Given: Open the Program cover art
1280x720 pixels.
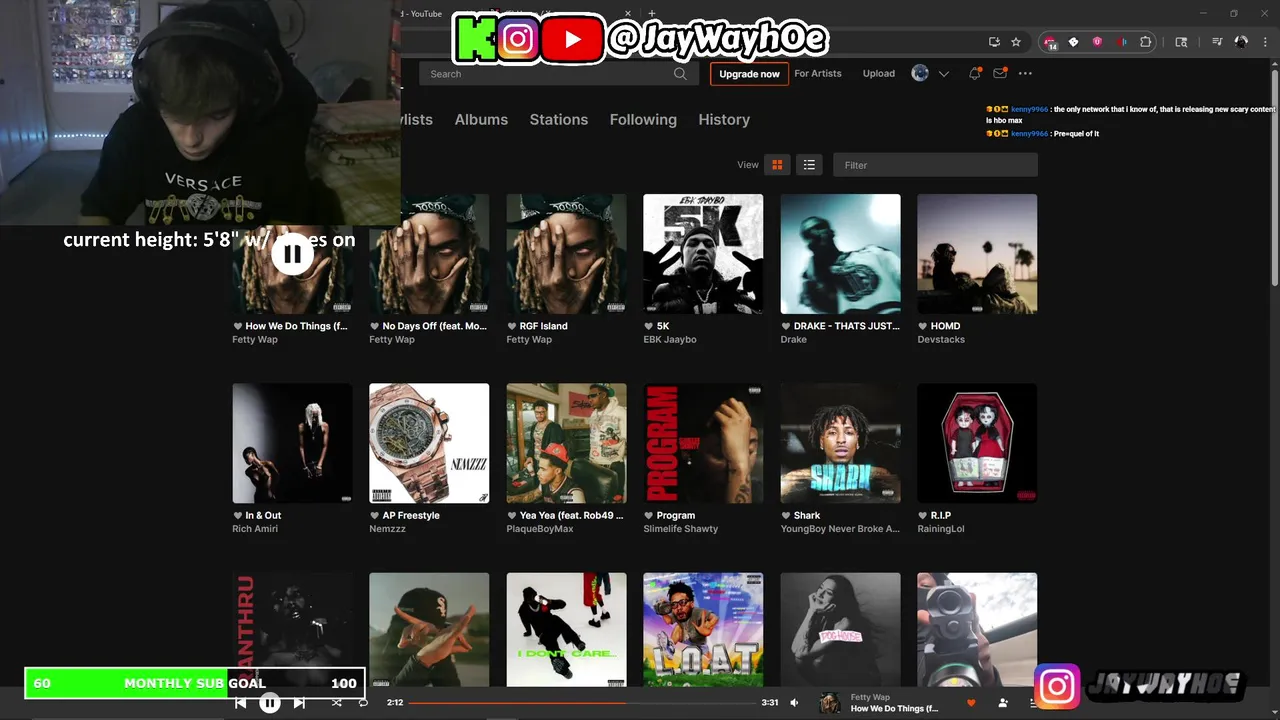Looking at the screenshot, I should (x=703, y=443).
